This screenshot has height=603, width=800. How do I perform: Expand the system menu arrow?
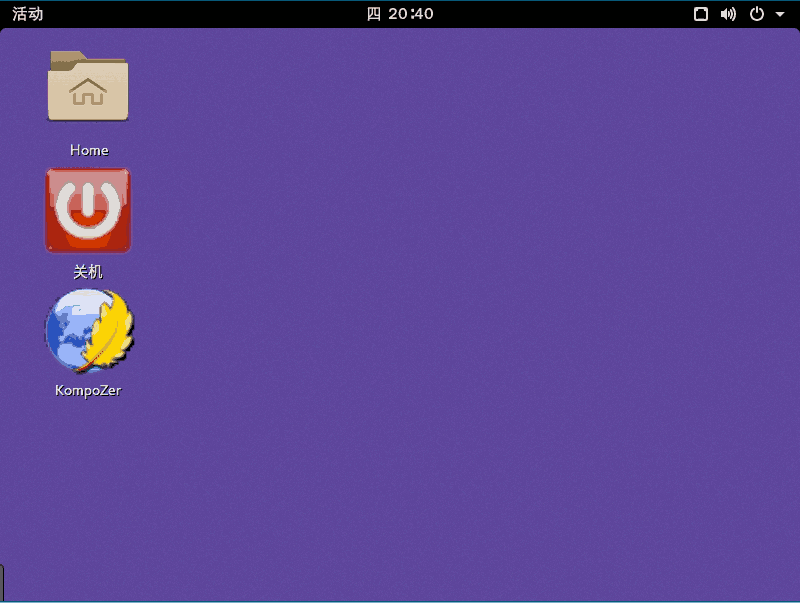[780, 14]
